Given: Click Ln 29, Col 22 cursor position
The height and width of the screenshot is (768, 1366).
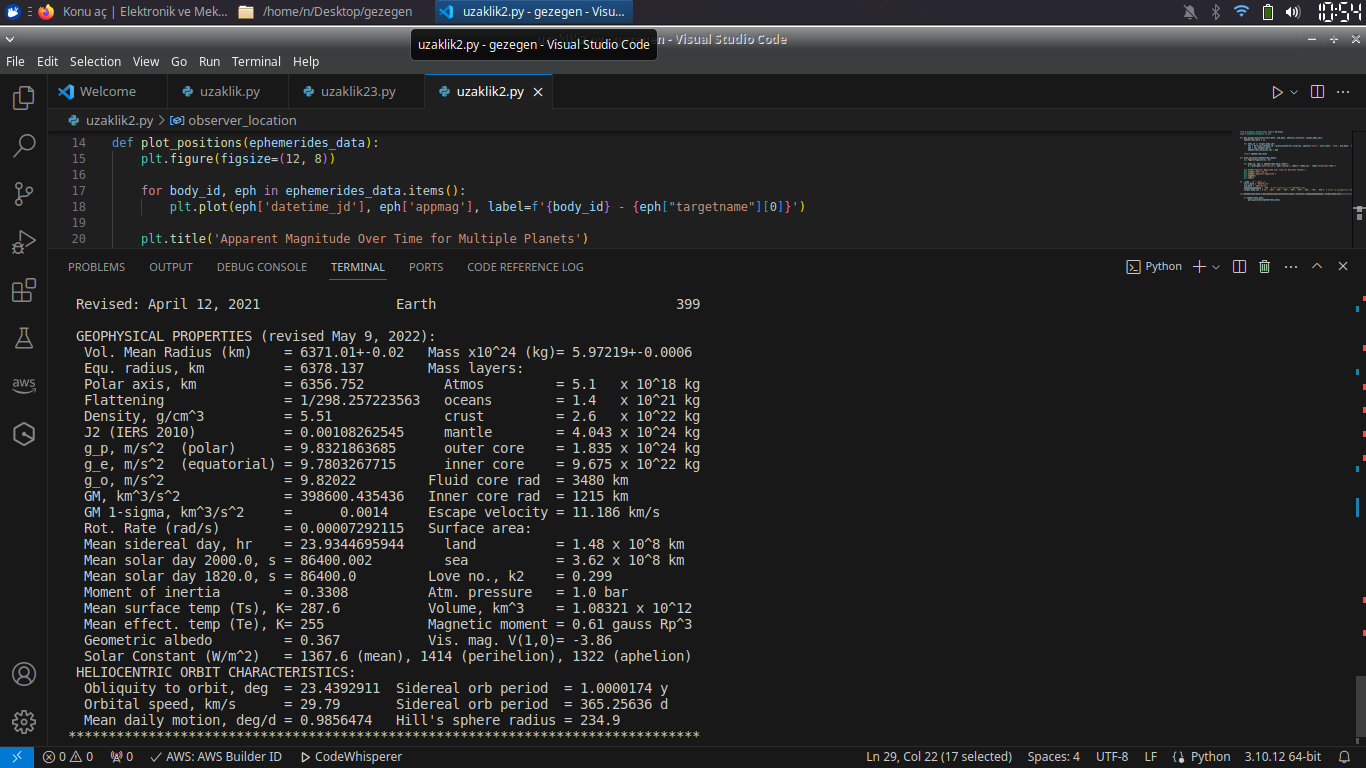Looking at the screenshot, I should 939,757.
